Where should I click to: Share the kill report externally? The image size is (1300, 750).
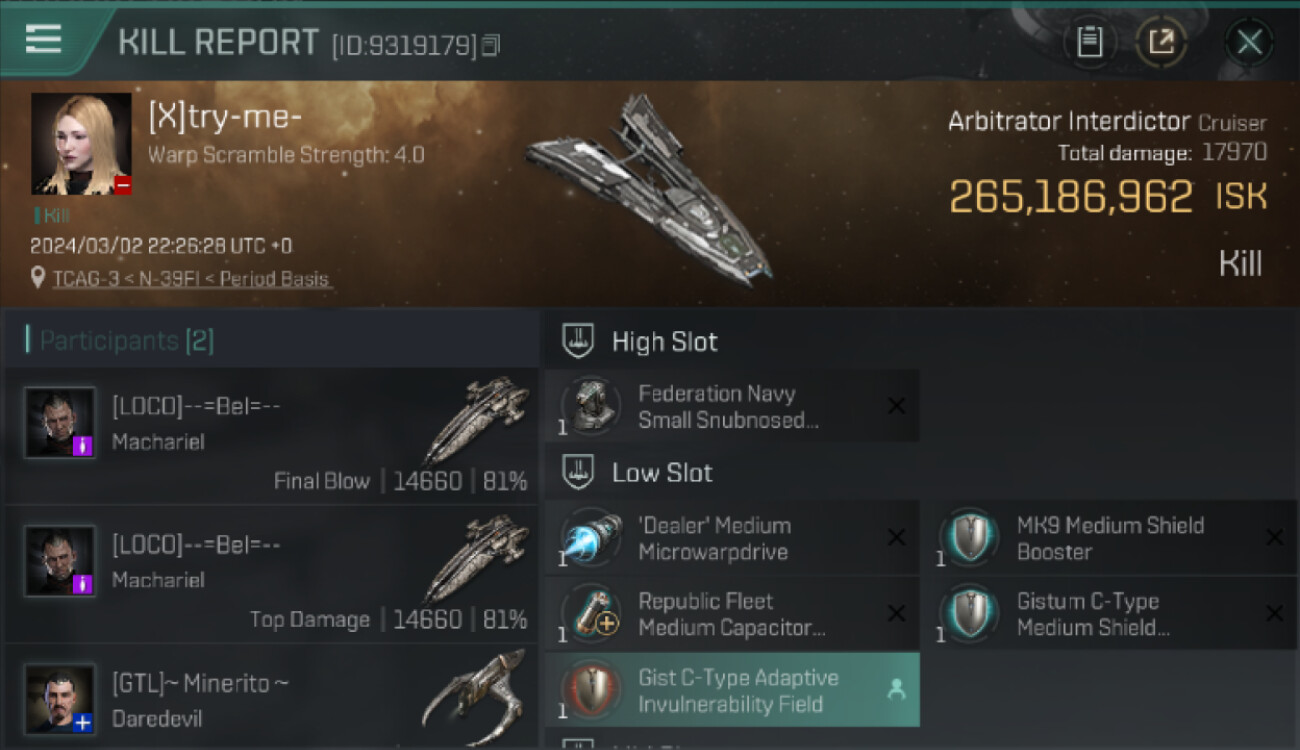(1161, 42)
